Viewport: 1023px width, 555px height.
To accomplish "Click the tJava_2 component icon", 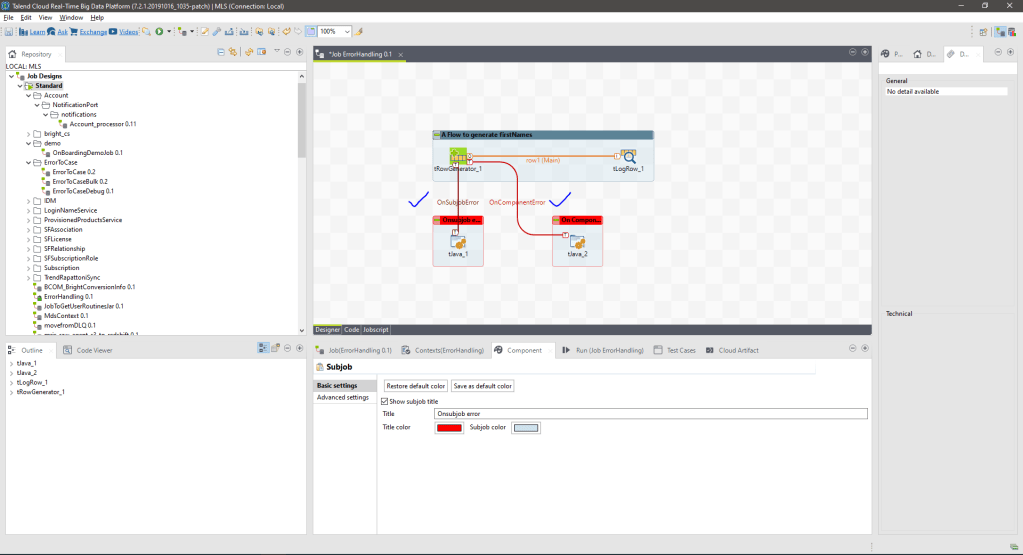I will [577, 241].
